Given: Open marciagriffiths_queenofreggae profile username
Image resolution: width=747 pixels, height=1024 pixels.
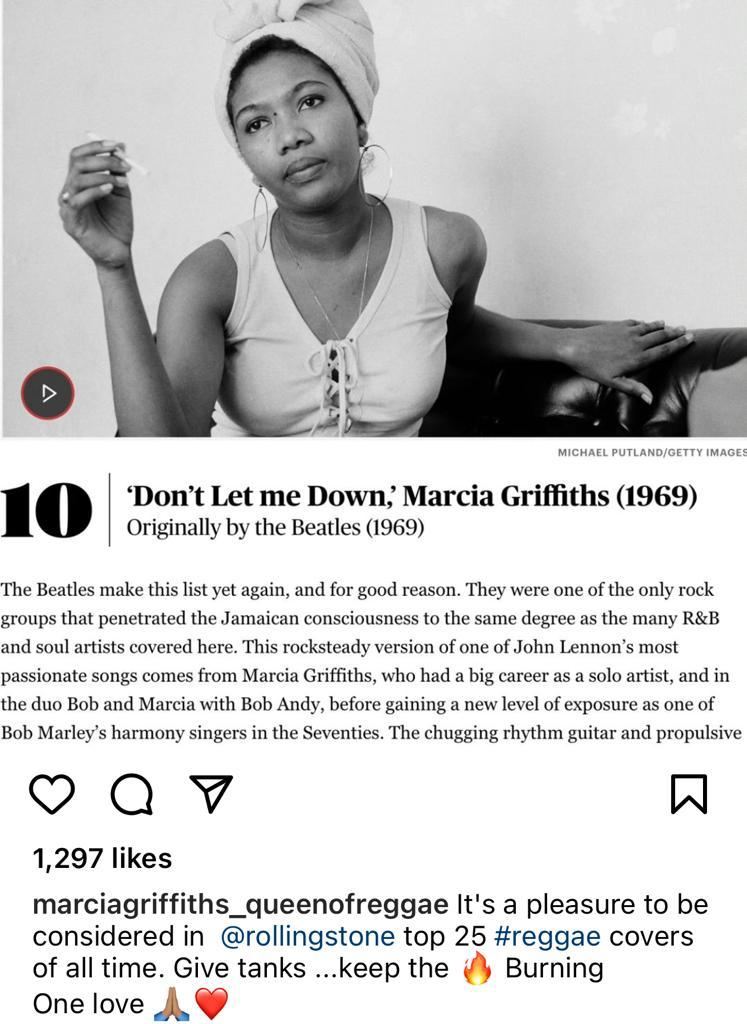Looking at the screenshot, I should tap(240, 906).
